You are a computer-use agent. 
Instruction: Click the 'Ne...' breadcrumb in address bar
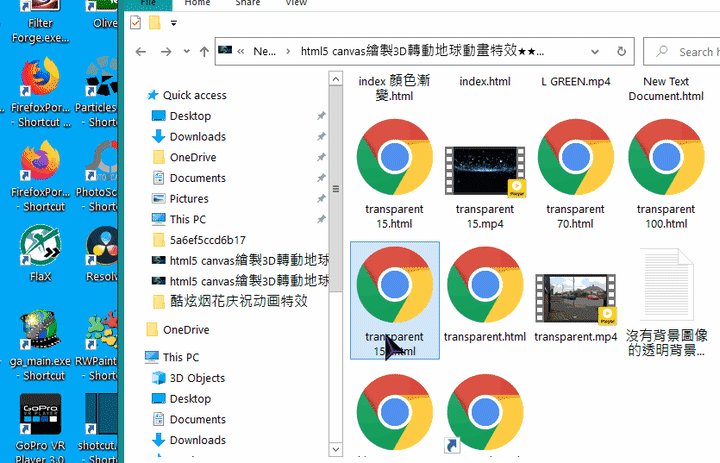(264, 51)
